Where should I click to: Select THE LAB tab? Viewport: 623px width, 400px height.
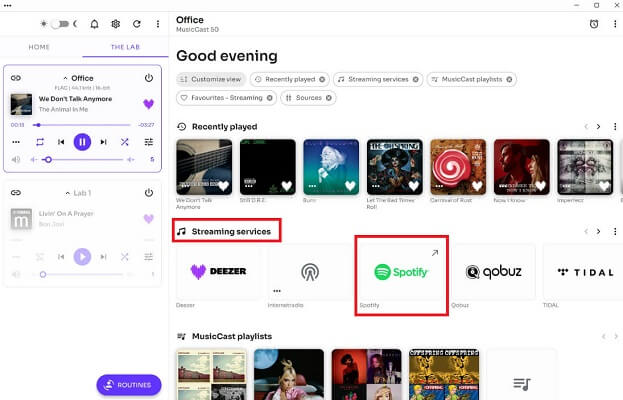(125, 47)
